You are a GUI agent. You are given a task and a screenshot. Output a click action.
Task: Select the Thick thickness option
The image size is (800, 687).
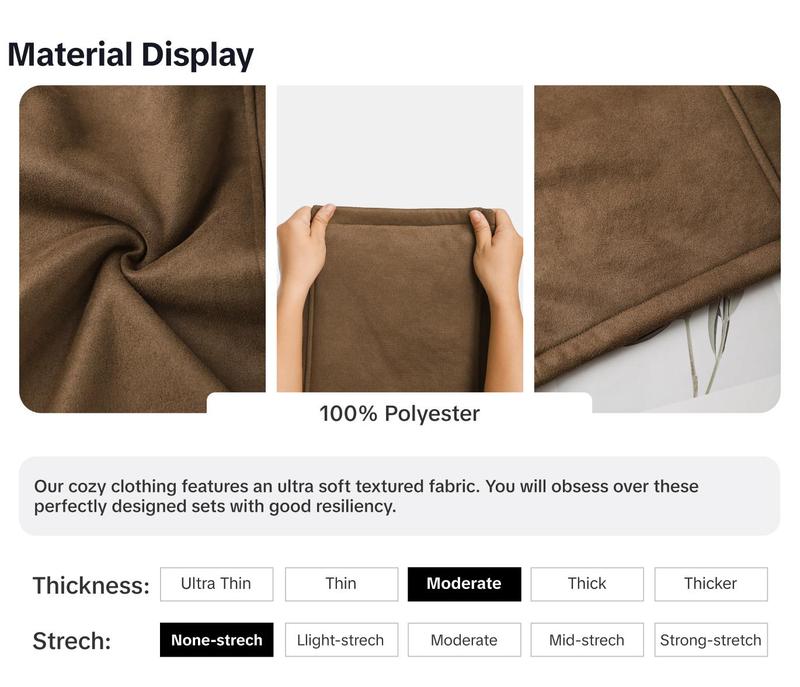coord(587,584)
